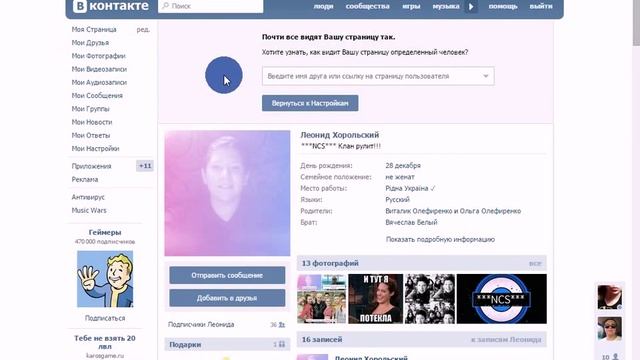The width and height of the screenshot is (640, 360).
Task: Open parent Ольга Олефиренко profile
Action: coord(490,211)
